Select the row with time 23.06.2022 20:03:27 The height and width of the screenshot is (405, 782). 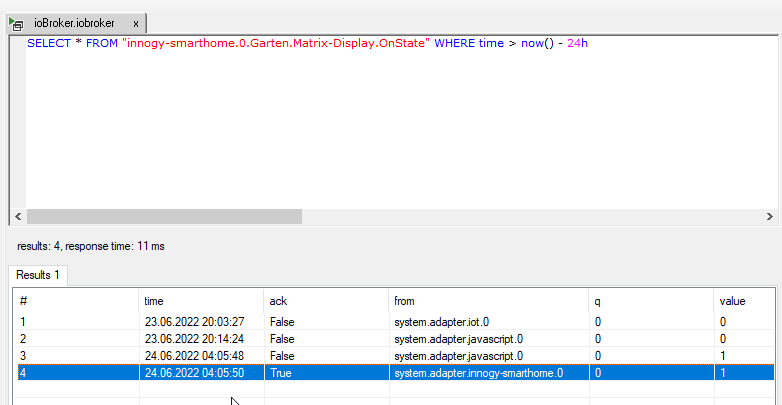pyautogui.click(x=394, y=322)
